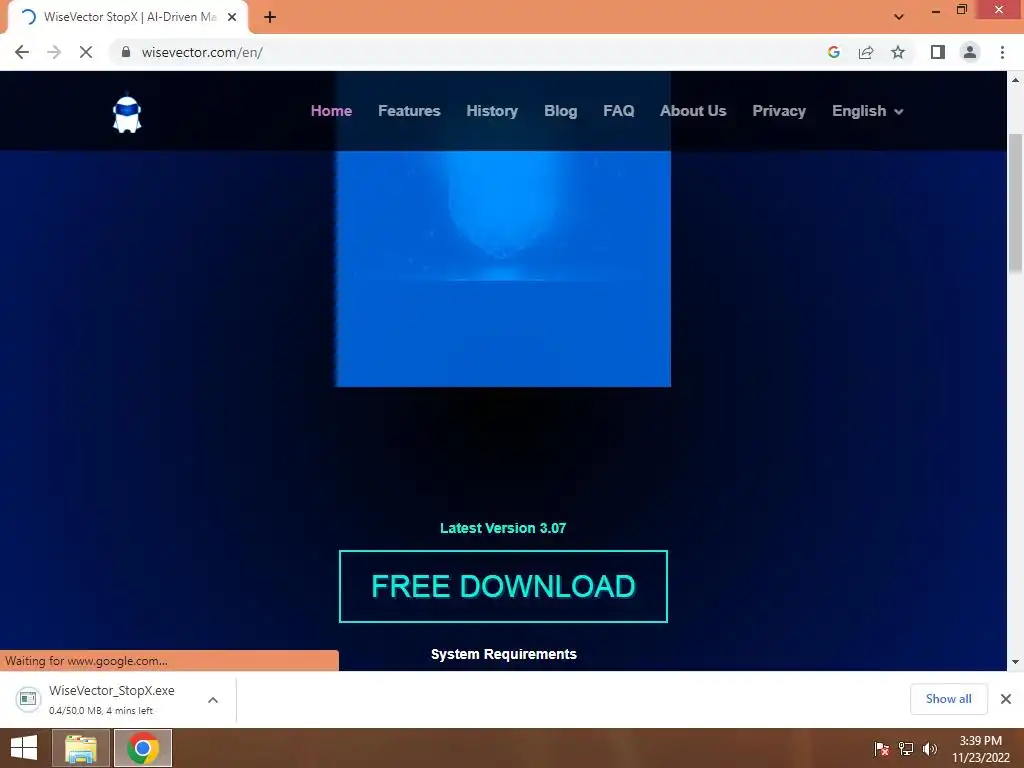
Task: View site security lock info
Action: tap(126, 52)
